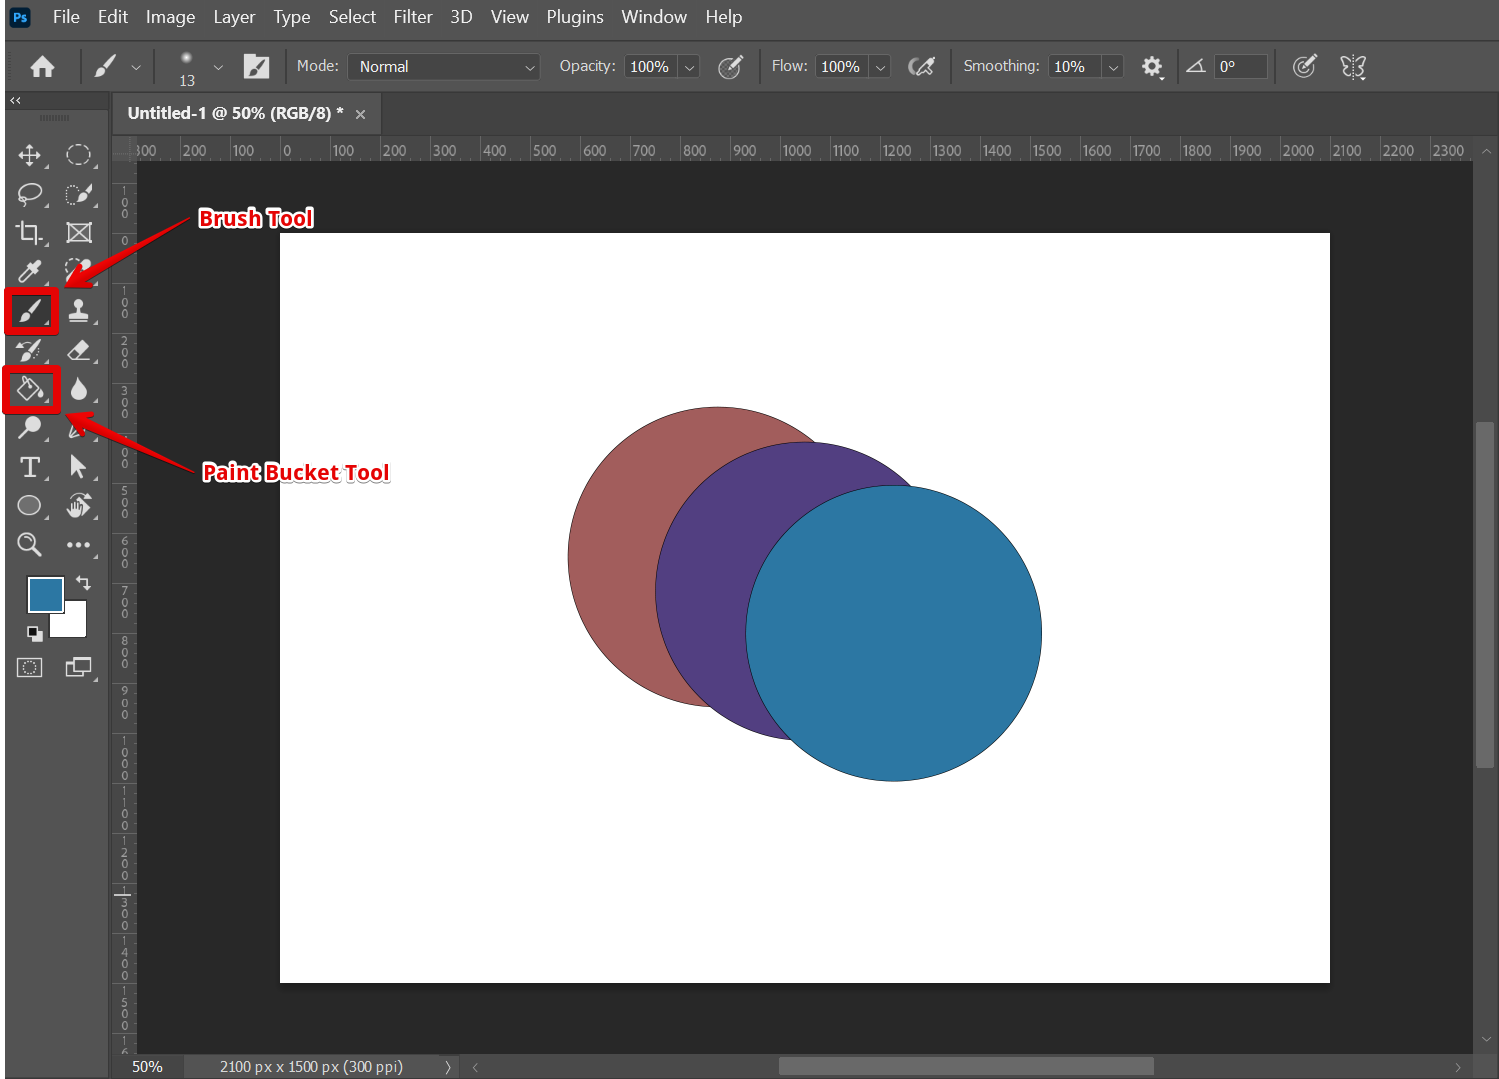Select the Clone Stamp tool
The width and height of the screenshot is (1499, 1079).
(x=79, y=311)
